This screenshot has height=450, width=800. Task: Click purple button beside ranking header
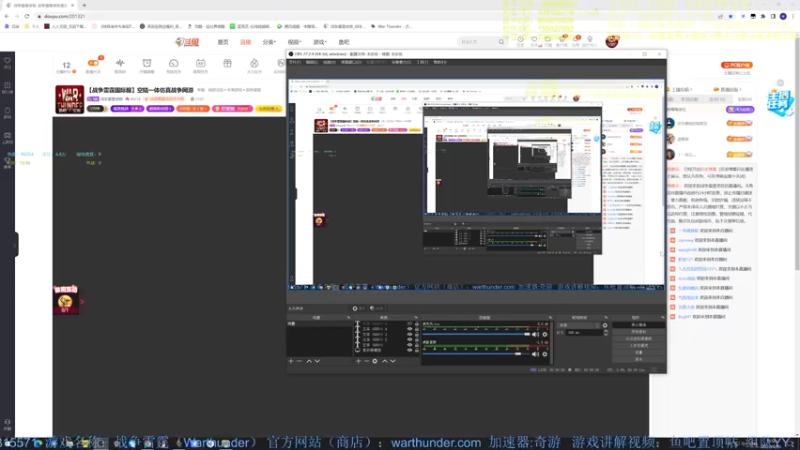740,110
